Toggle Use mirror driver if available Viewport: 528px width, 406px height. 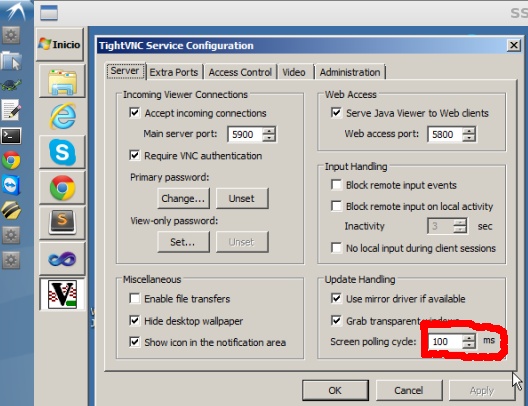336,298
